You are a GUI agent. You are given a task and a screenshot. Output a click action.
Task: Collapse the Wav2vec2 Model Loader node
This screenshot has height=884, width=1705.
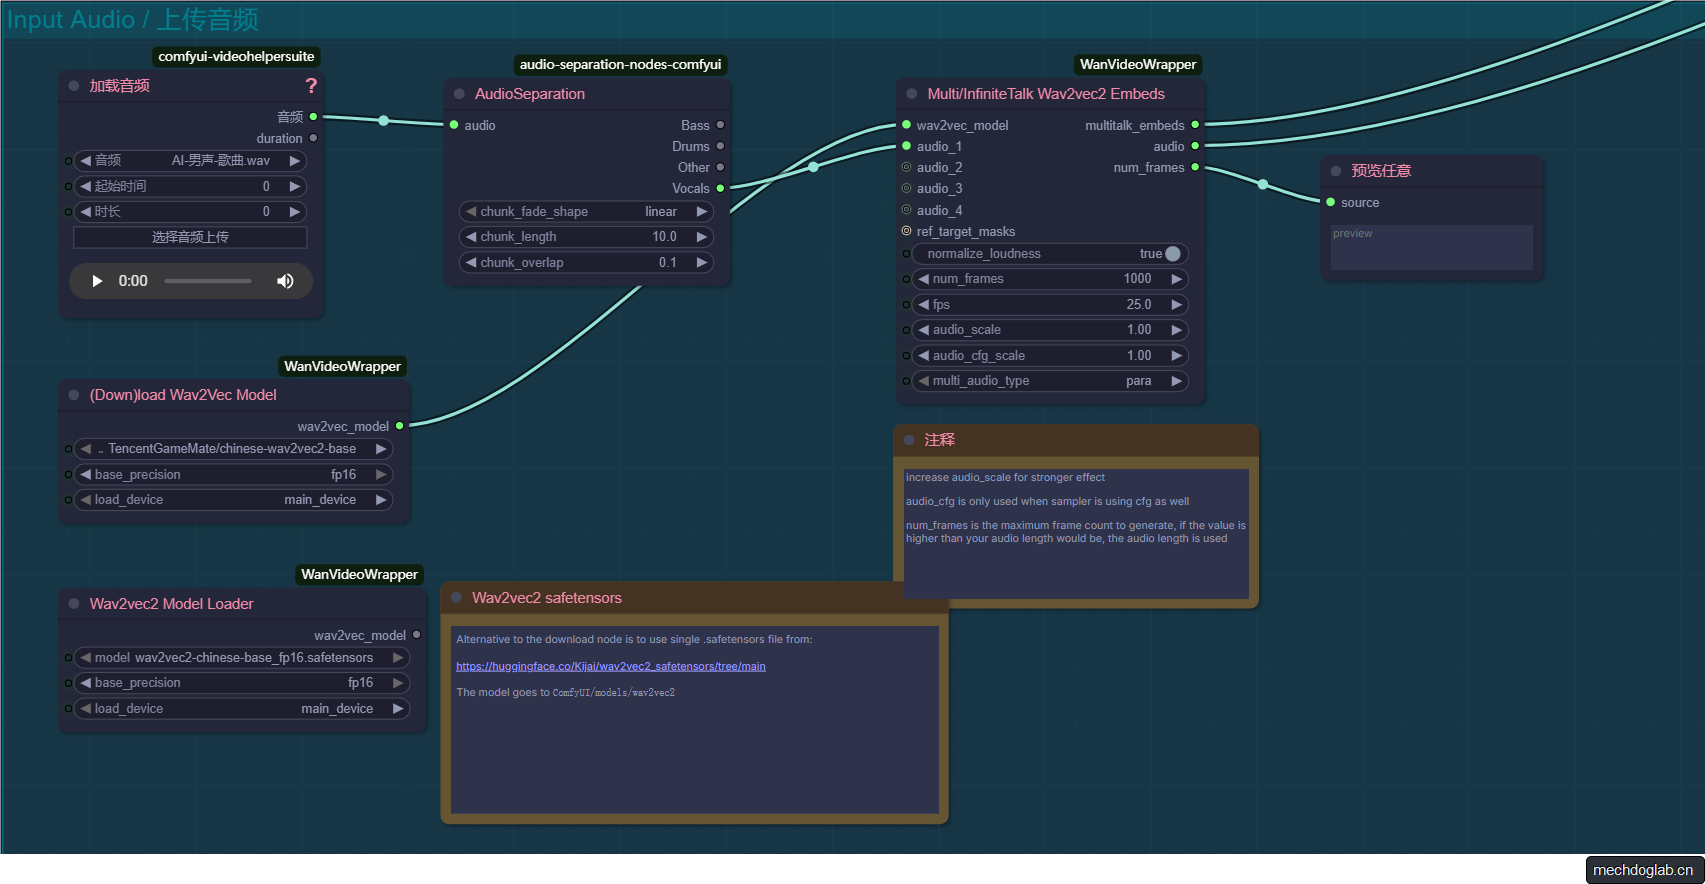[74, 604]
